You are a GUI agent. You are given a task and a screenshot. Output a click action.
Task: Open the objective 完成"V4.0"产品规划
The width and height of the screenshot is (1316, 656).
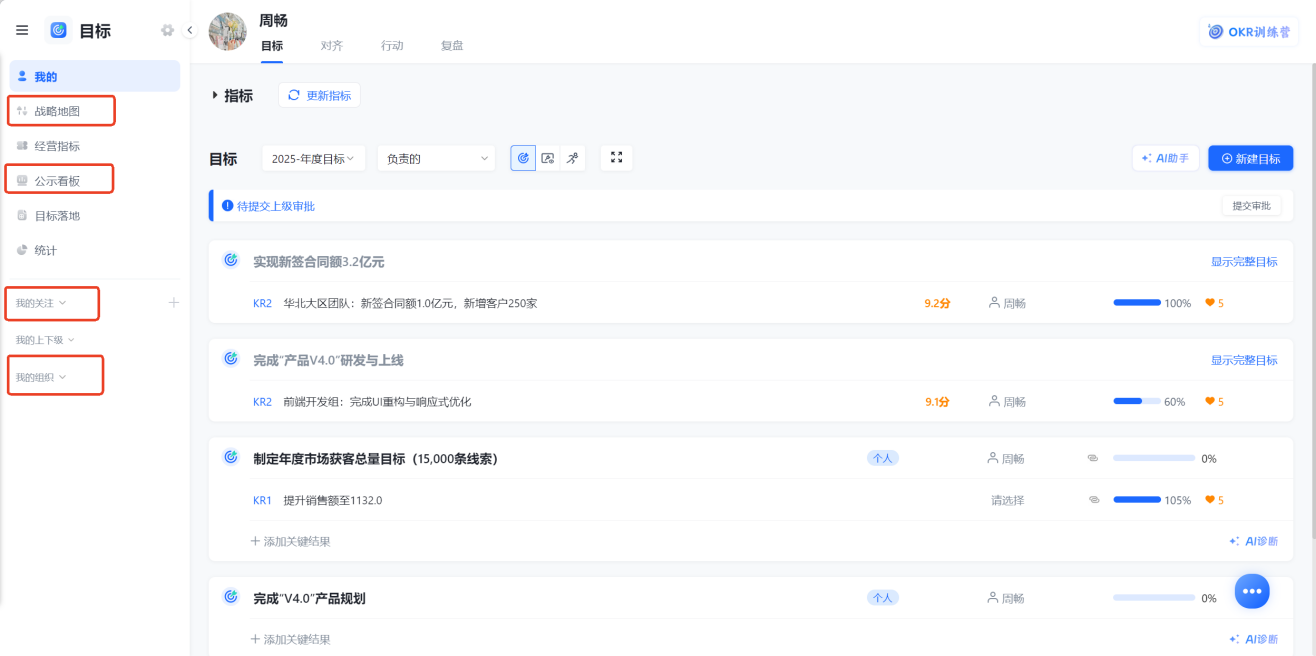tap(309, 598)
